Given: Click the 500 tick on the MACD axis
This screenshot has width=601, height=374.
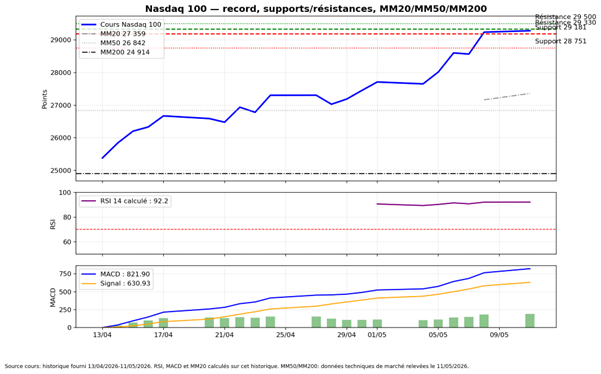Looking at the screenshot, I should (66, 292).
